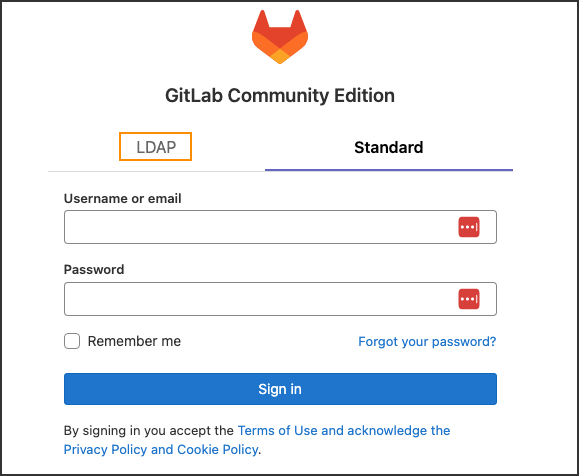The height and width of the screenshot is (476, 579).
Task: Open password manager icon in Password field
Action: pos(469,299)
